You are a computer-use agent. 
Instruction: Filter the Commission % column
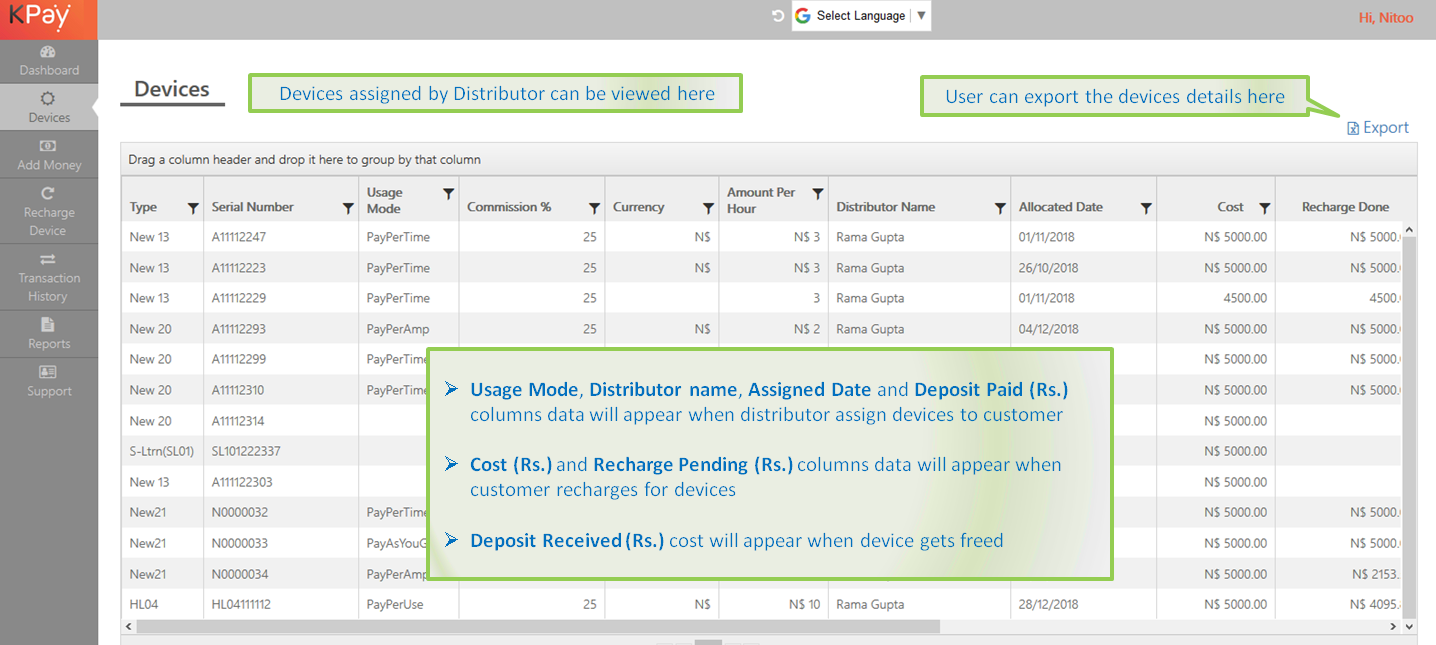tap(594, 208)
